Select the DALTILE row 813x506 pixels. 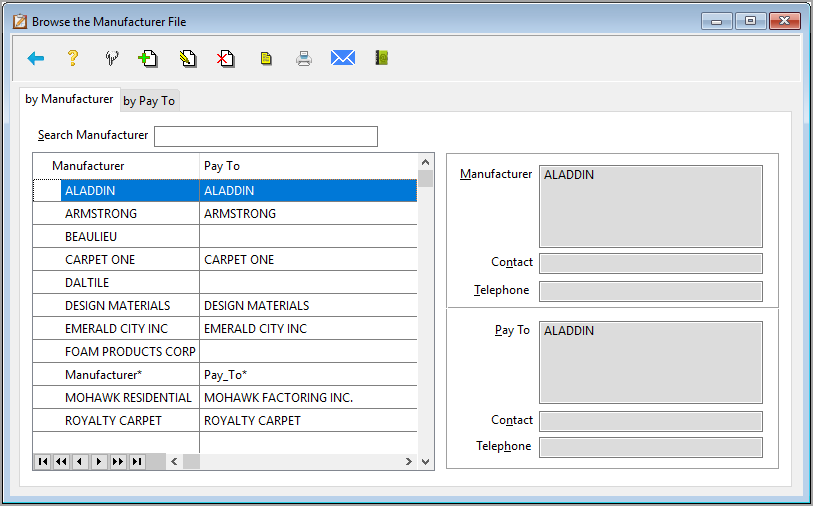click(x=225, y=283)
